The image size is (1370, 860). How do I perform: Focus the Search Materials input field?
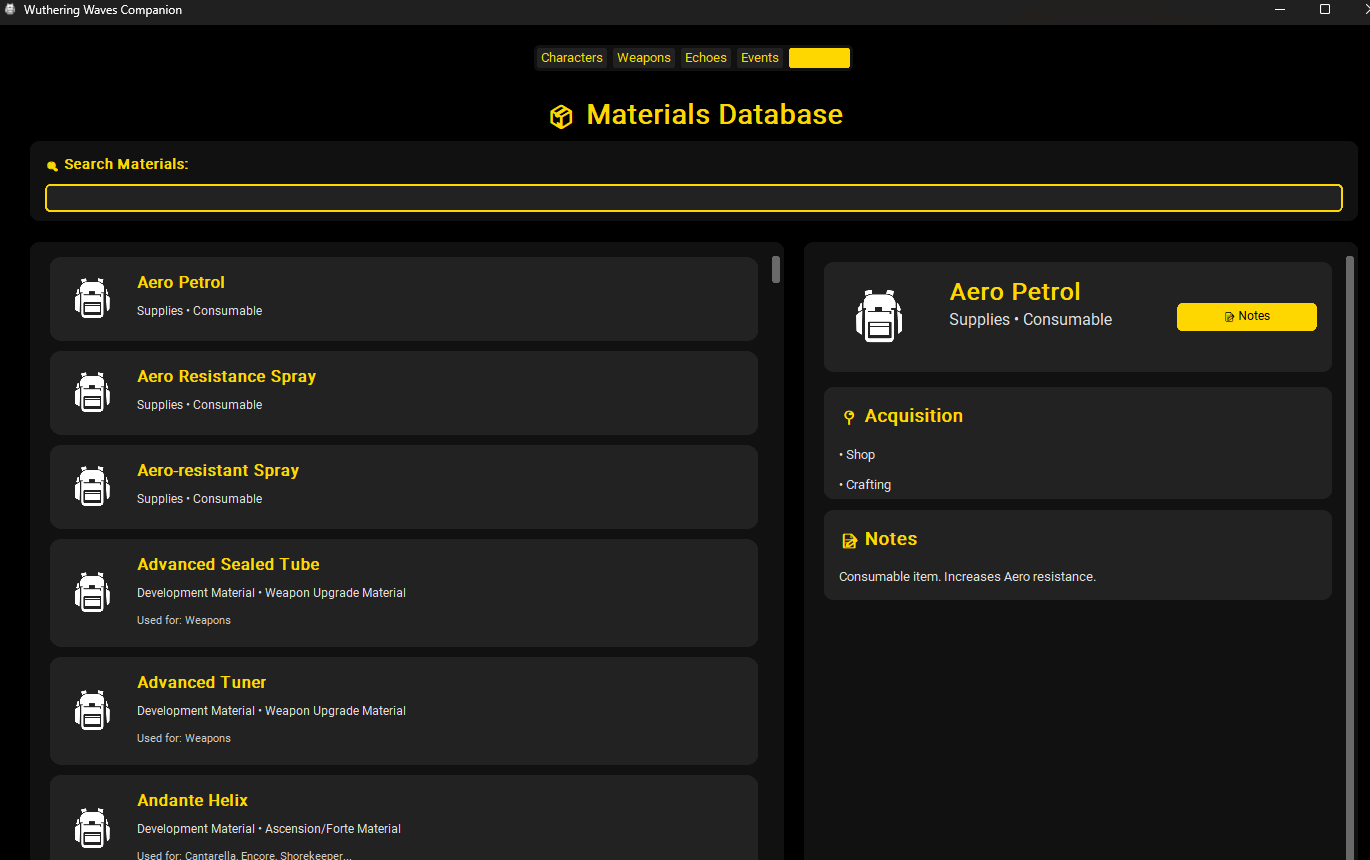[694, 198]
